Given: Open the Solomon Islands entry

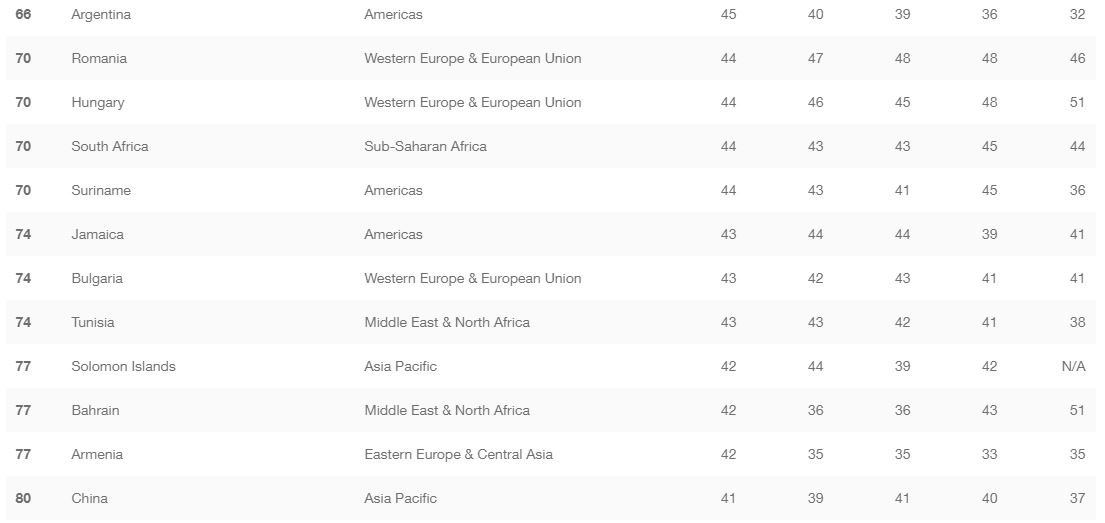Looking at the screenshot, I should (123, 367).
